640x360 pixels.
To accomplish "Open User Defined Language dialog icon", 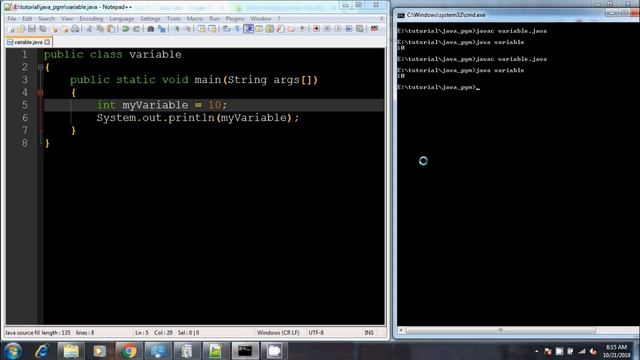I will click(259, 29).
